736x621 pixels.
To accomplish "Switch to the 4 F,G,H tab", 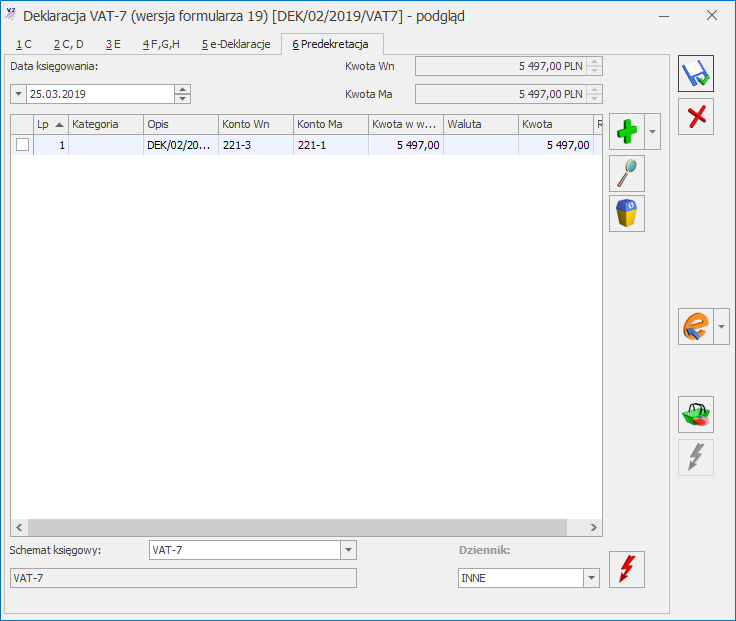I will 161,44.
